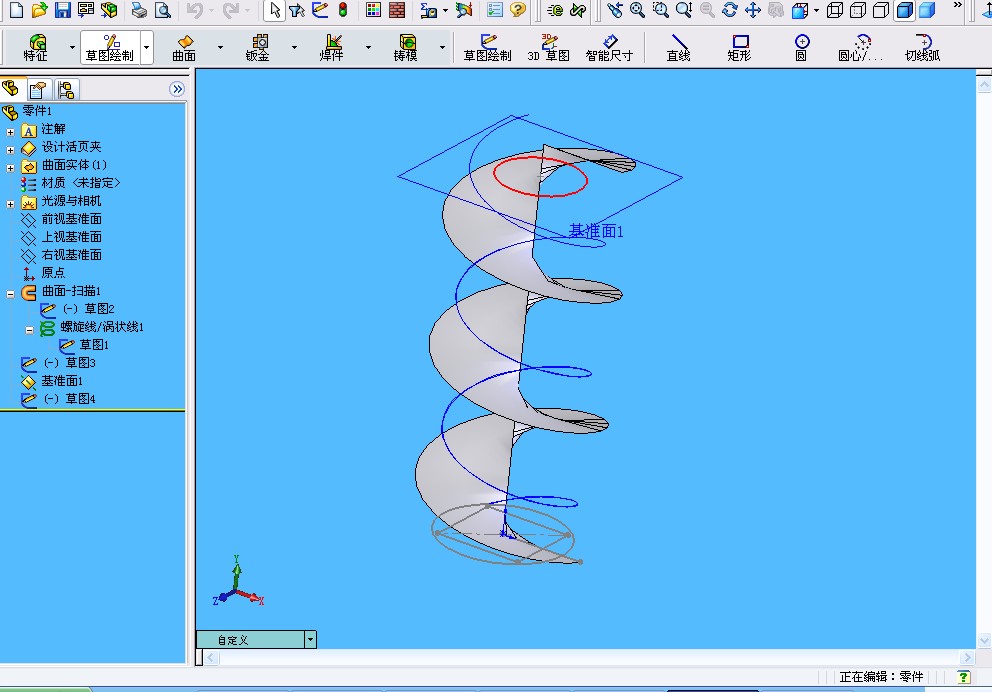The width and height of the screenshot is (992, 692).
Task: Create a new document via toolbar icon
Action: pyautogui.click(x=16, y=9)
